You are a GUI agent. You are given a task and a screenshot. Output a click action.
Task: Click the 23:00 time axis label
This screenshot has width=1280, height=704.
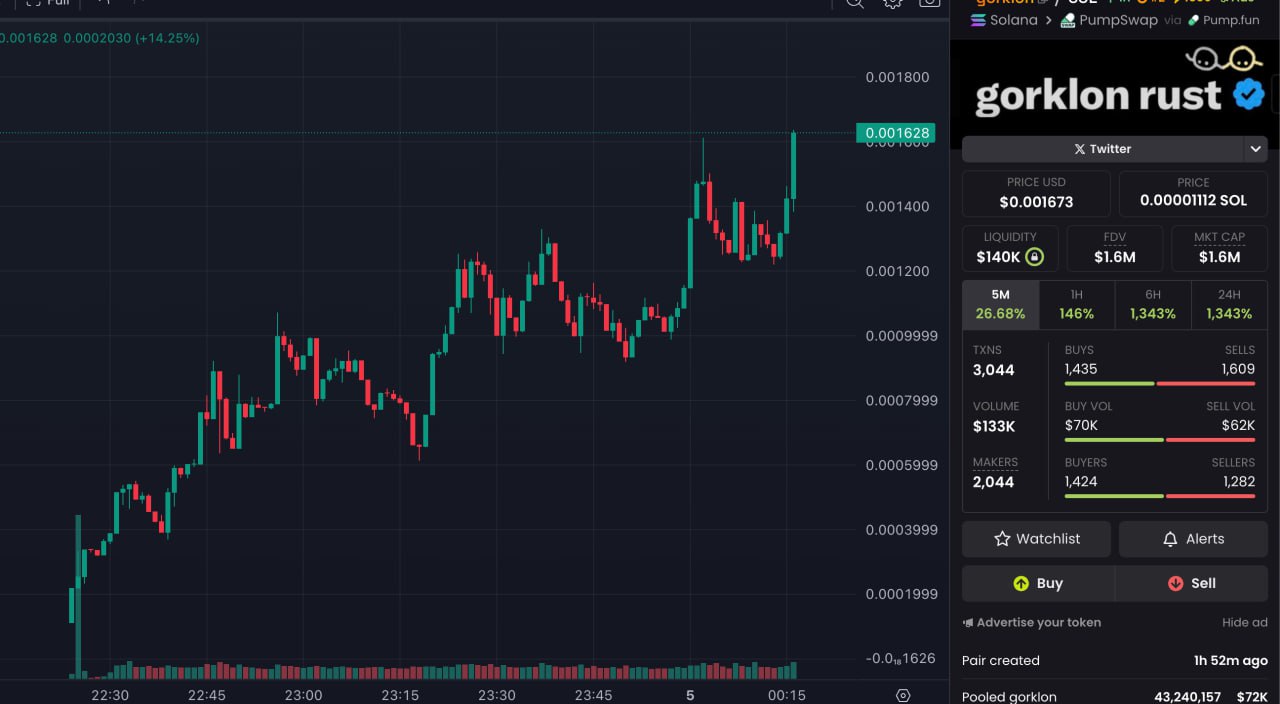303,695
